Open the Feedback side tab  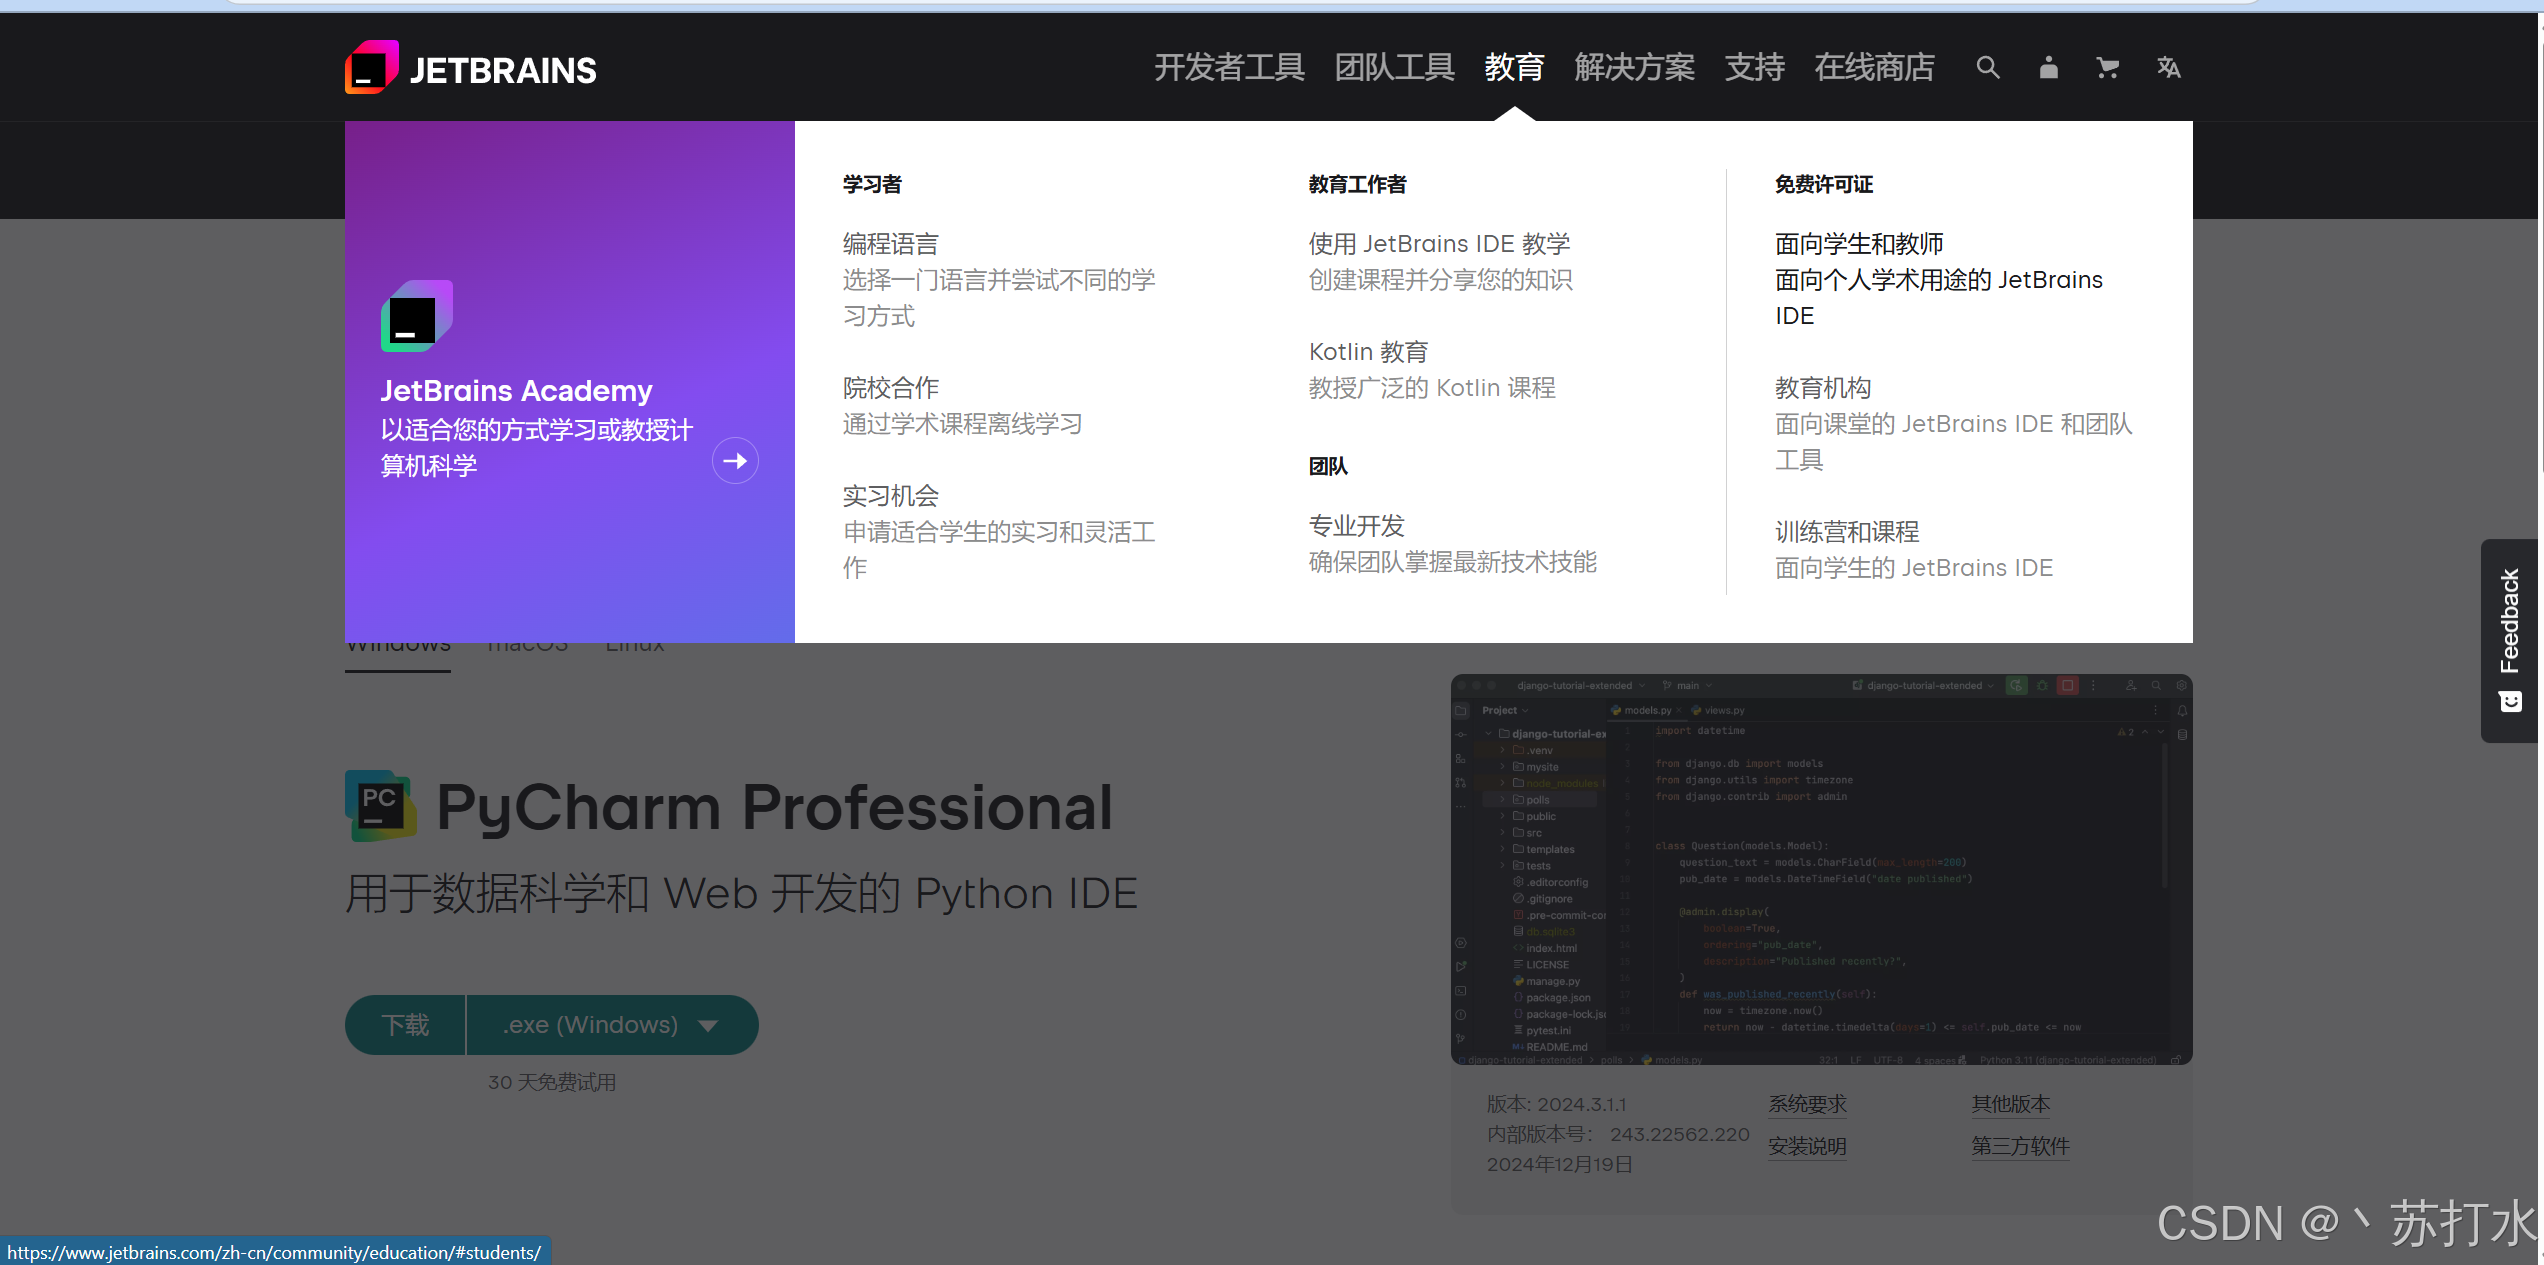tap(2510, 640)
